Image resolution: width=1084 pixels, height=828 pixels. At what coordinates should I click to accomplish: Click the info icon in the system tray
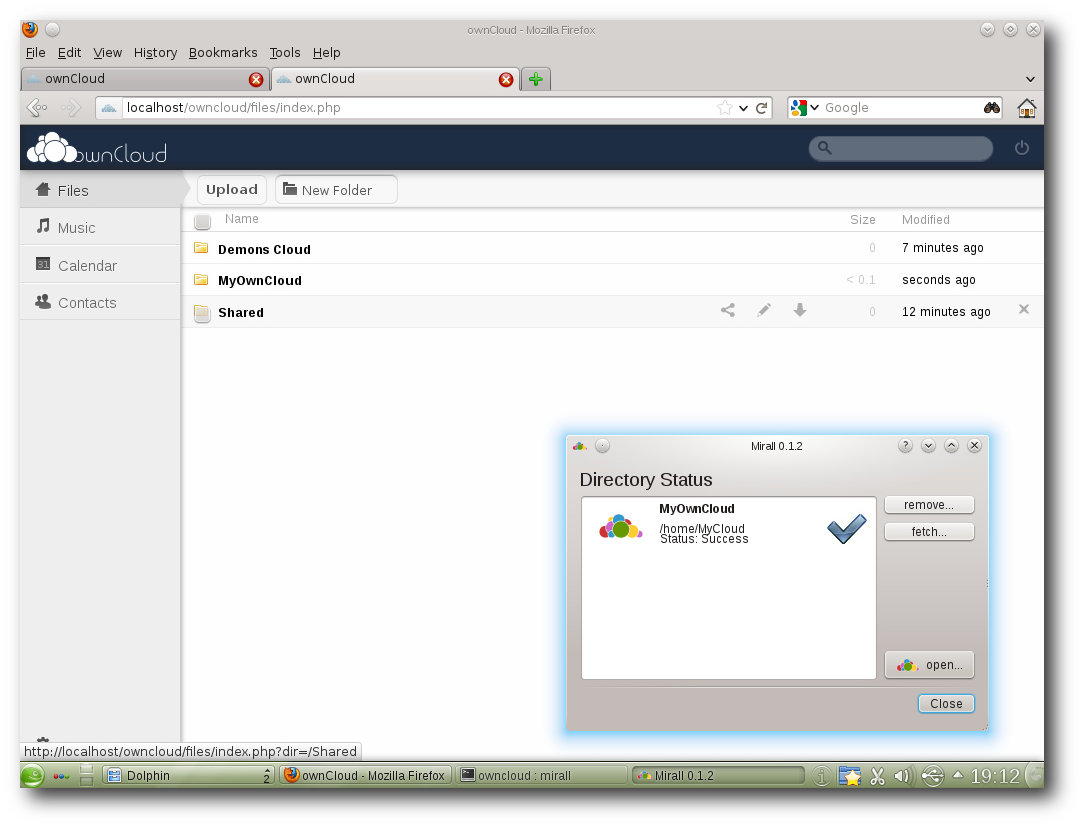(821, 776)
